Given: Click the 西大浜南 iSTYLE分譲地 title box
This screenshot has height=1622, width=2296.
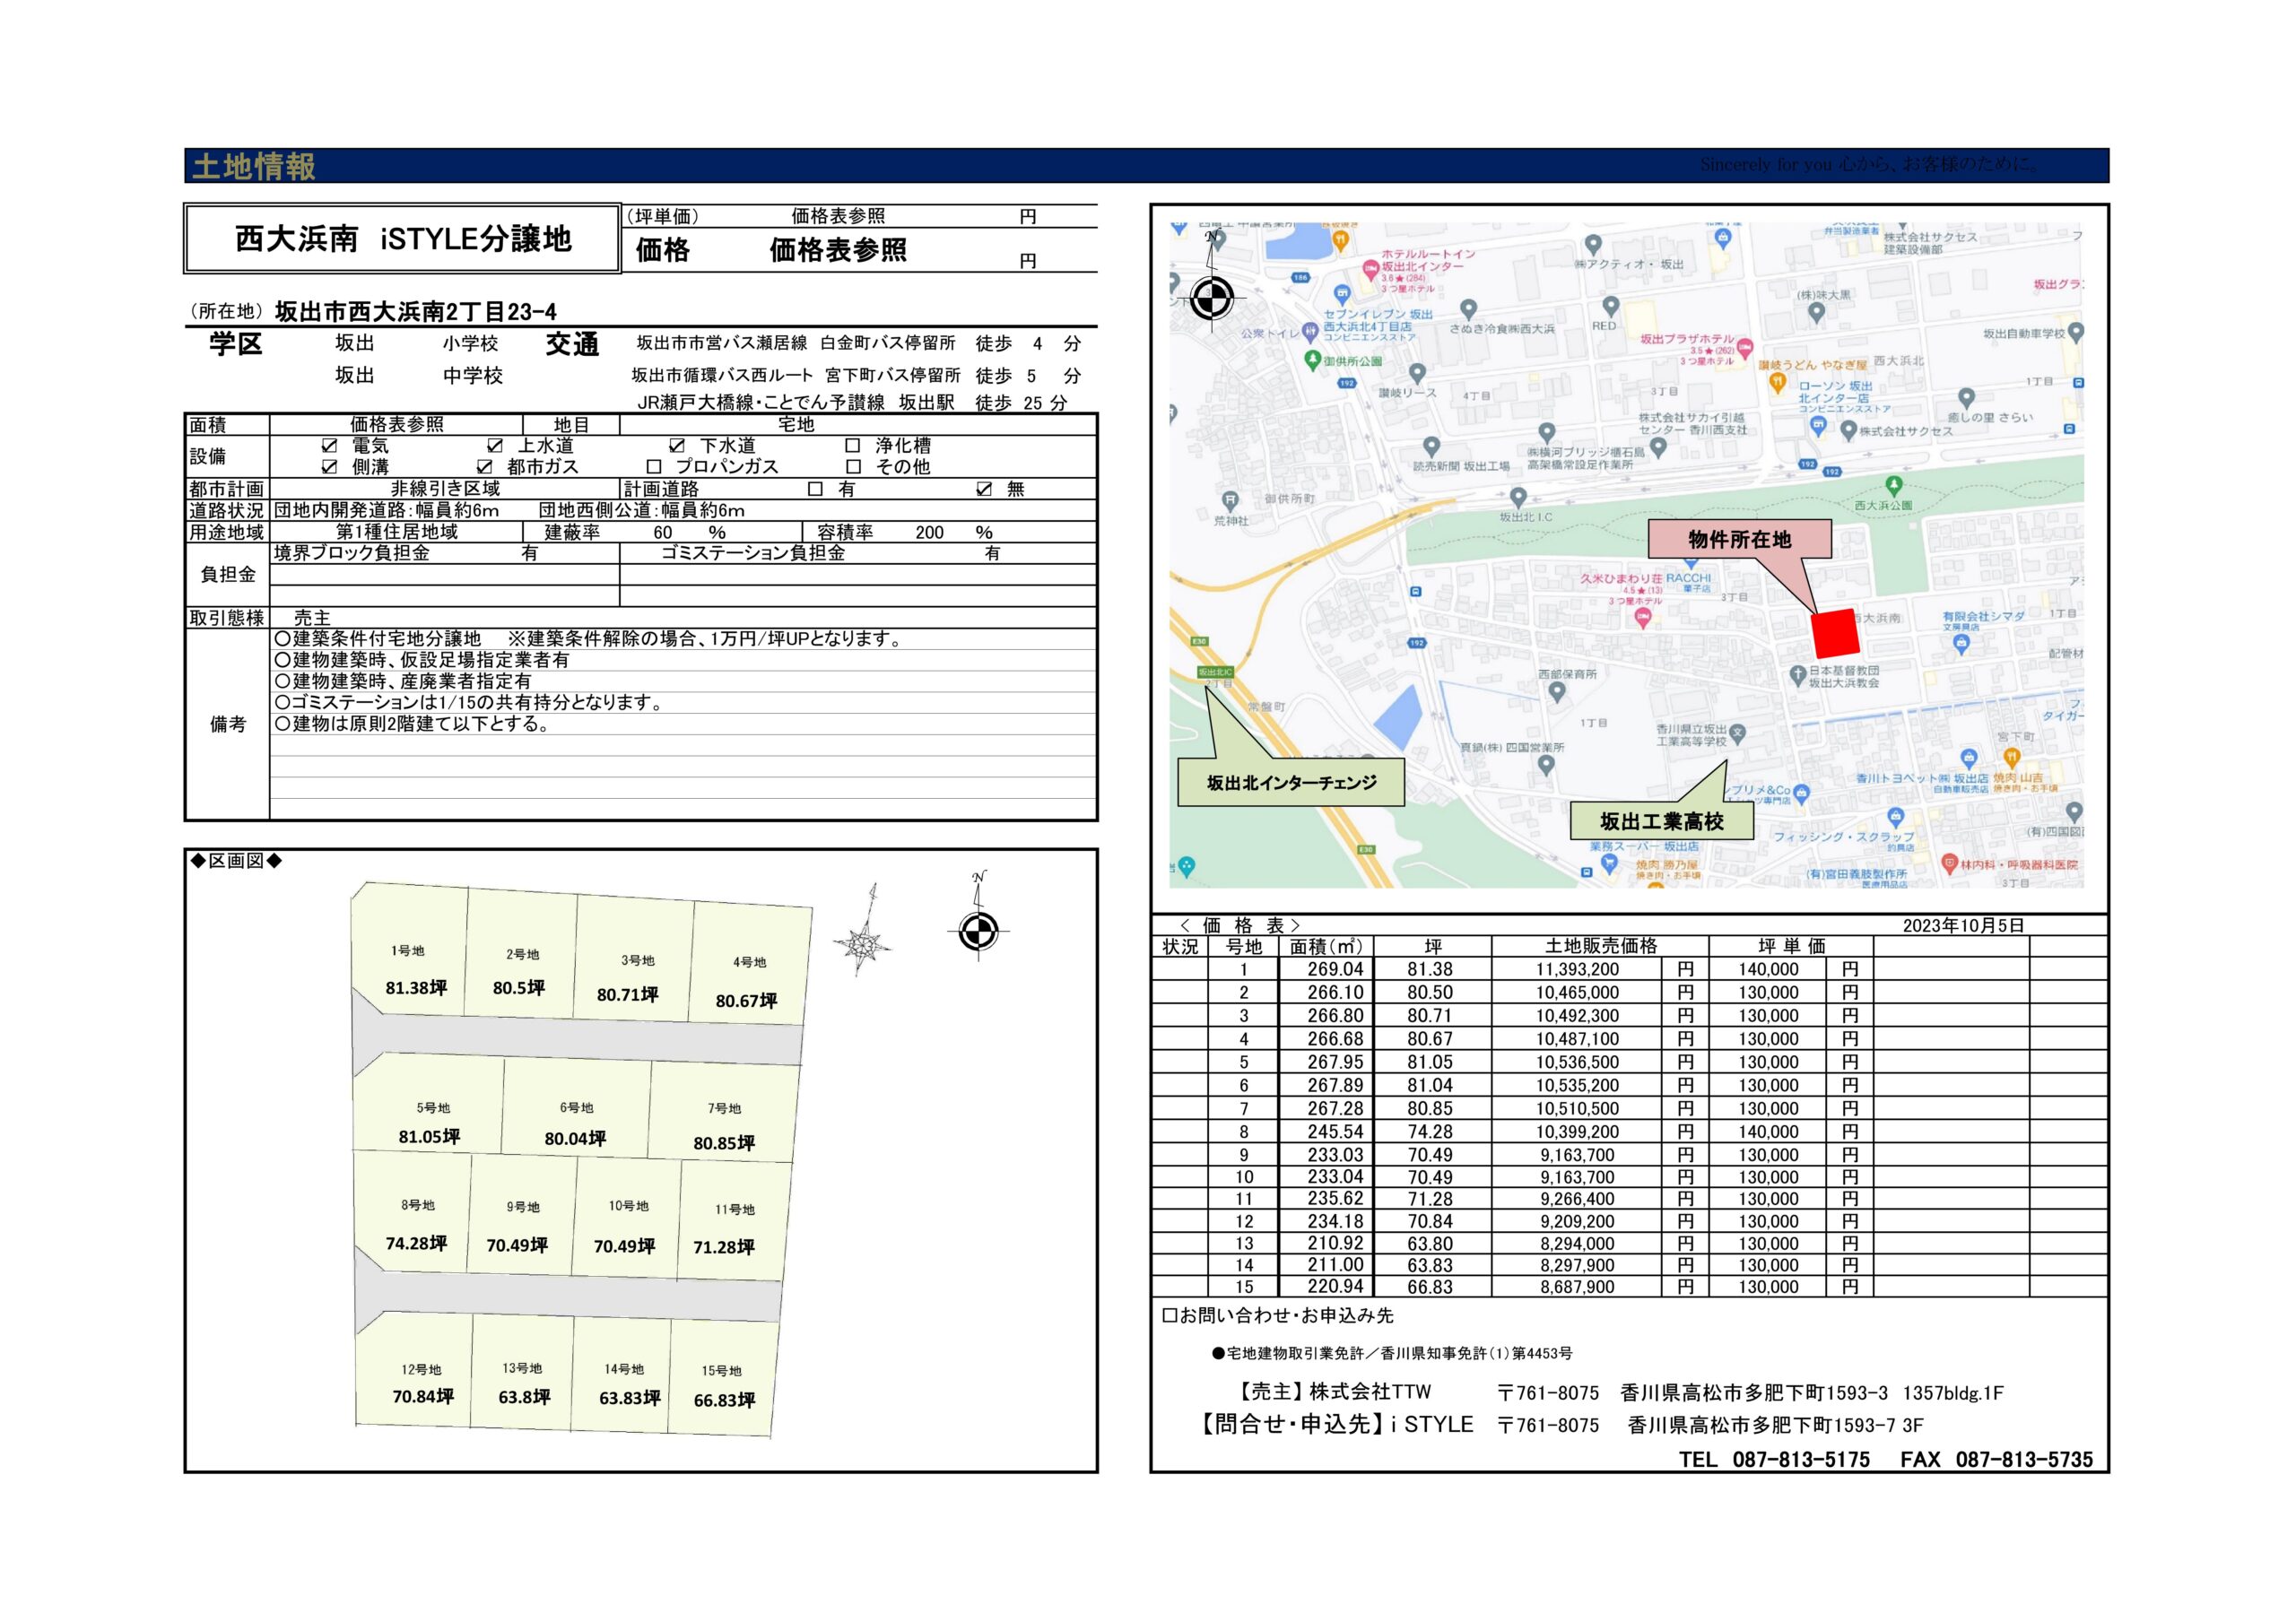Looking at the screenshot, I should click(402, 239).
